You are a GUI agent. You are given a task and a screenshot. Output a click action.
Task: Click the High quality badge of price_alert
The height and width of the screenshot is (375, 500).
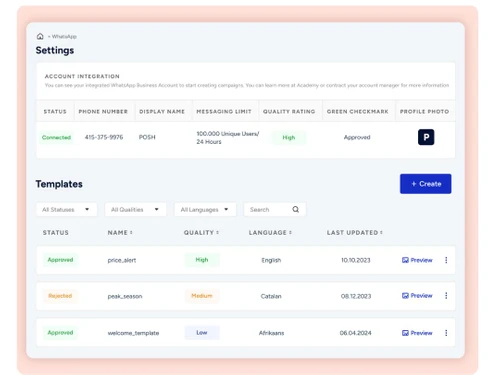click(x=202, y=260)
